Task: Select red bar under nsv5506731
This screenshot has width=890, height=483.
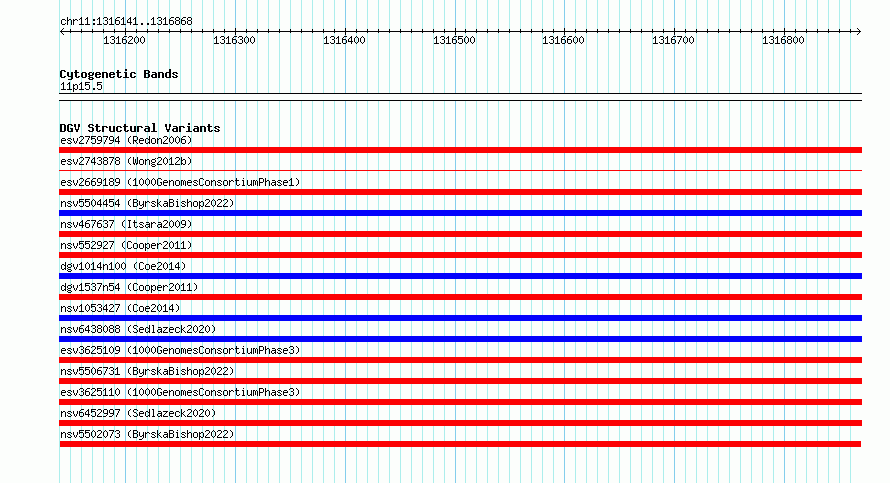Action: 460,381
